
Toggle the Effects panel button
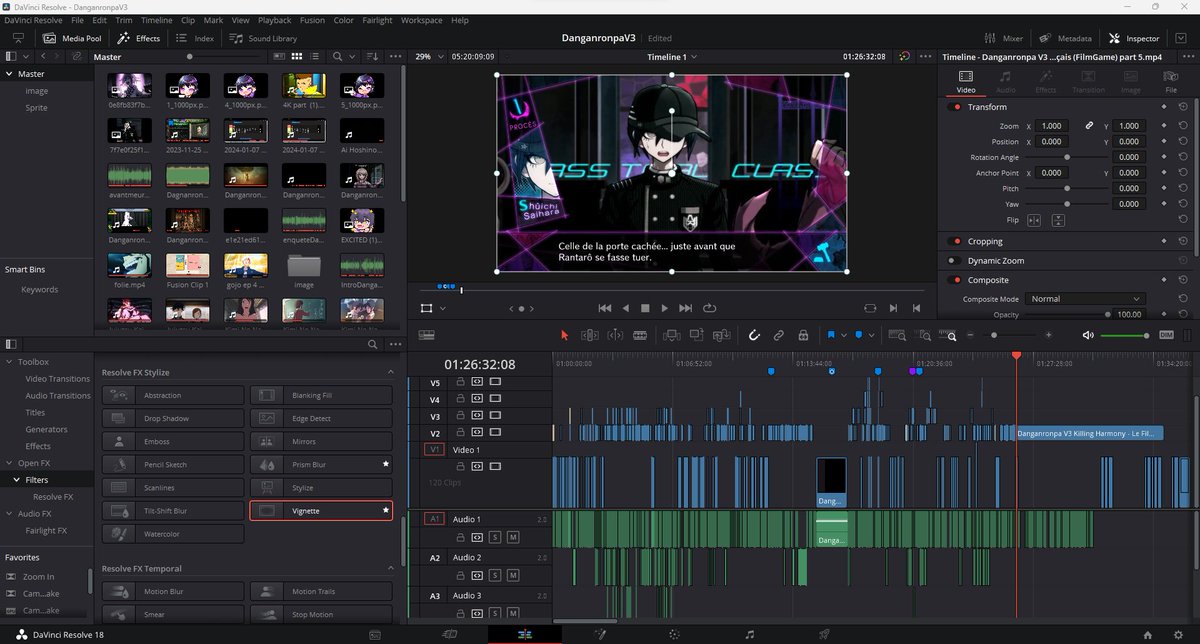point(139,38)
